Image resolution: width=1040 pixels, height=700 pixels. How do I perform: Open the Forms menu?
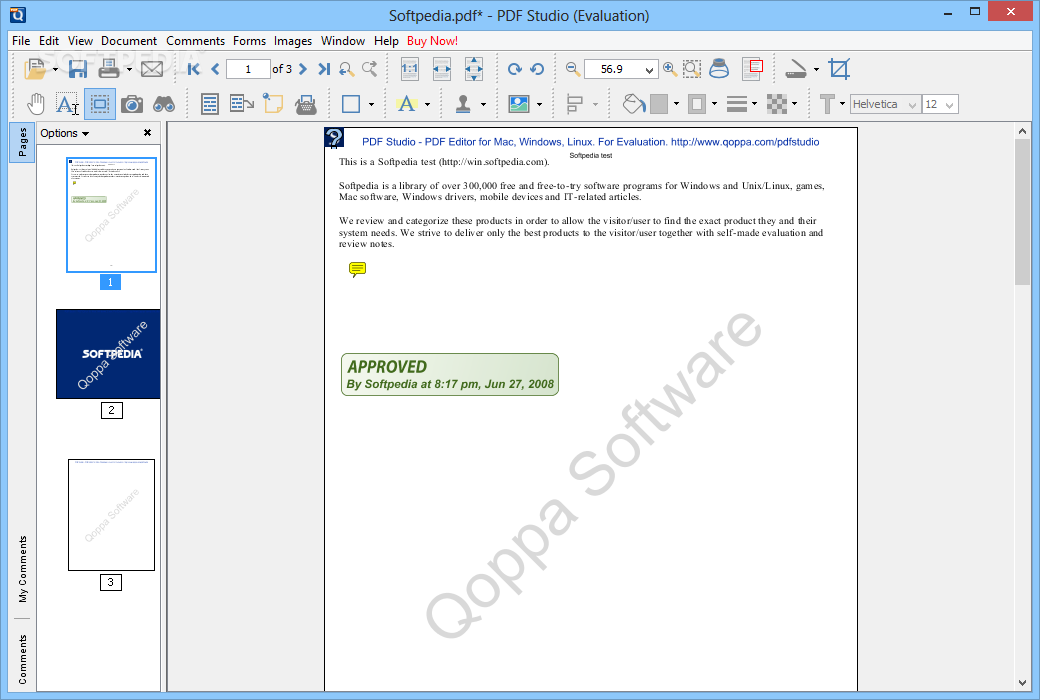pyautogui.click(x=249, y=41)
